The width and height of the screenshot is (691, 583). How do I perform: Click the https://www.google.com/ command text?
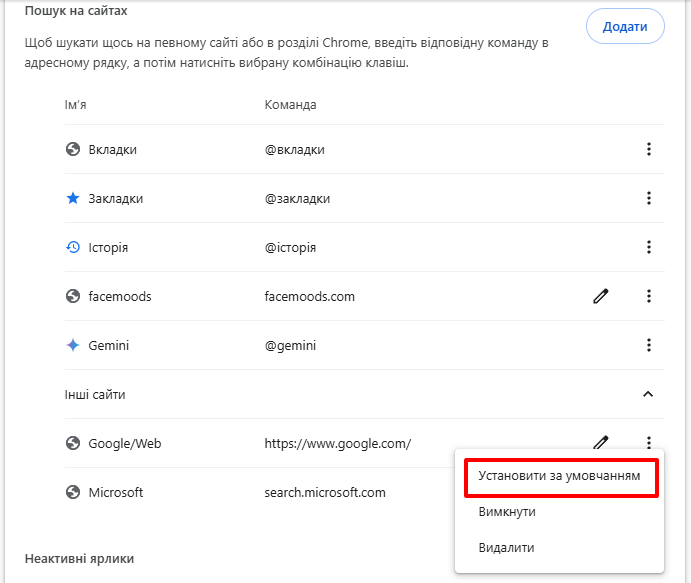[337, 444]
